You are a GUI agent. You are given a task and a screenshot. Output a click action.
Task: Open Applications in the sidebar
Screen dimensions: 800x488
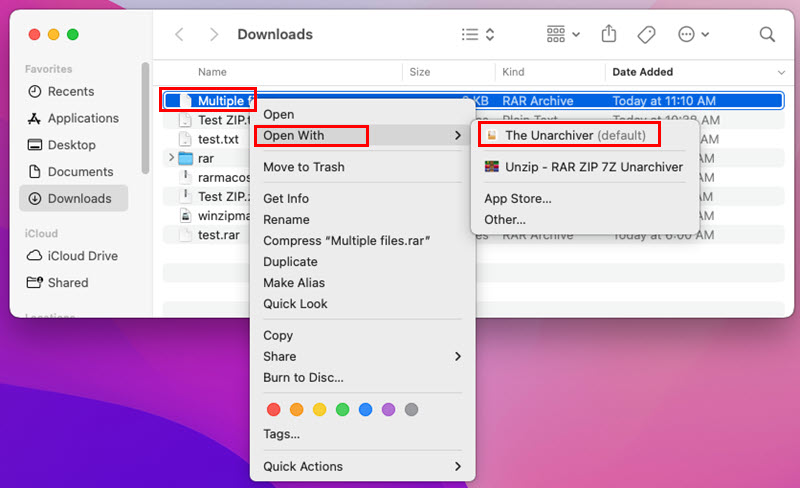(73, 118)
